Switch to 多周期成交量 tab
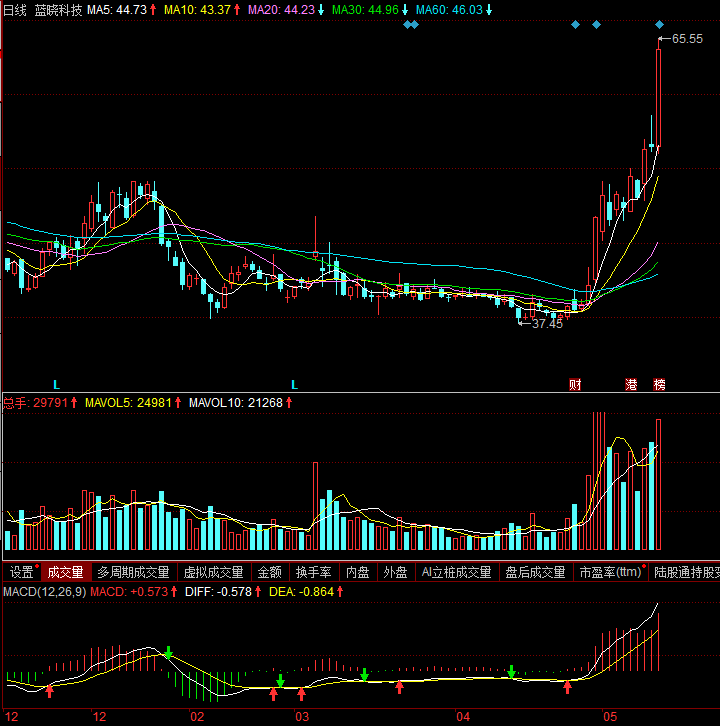This screenshot has height=726, width=720. tap(133, 573)
